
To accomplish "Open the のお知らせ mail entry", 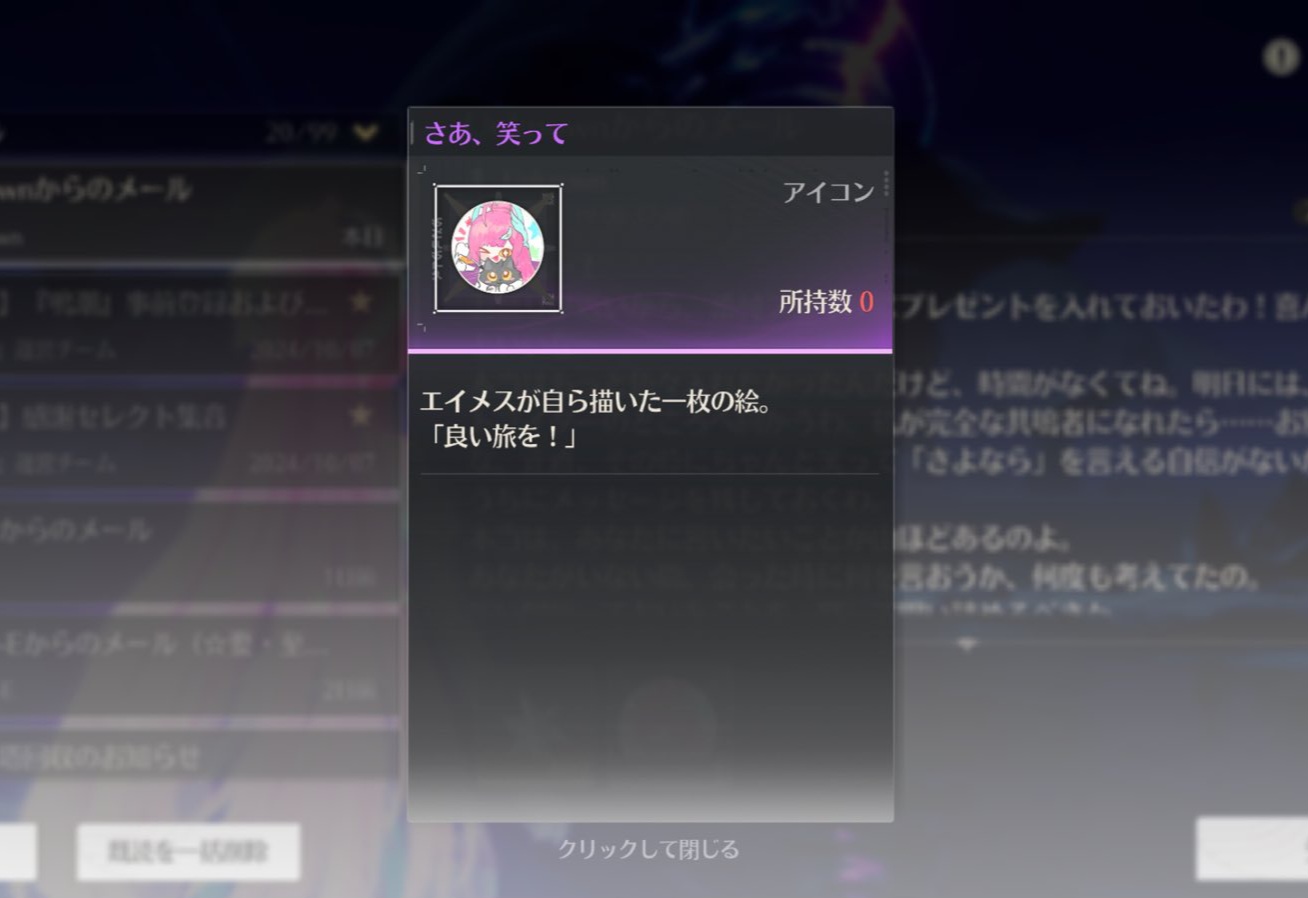I will pos(200,757).
